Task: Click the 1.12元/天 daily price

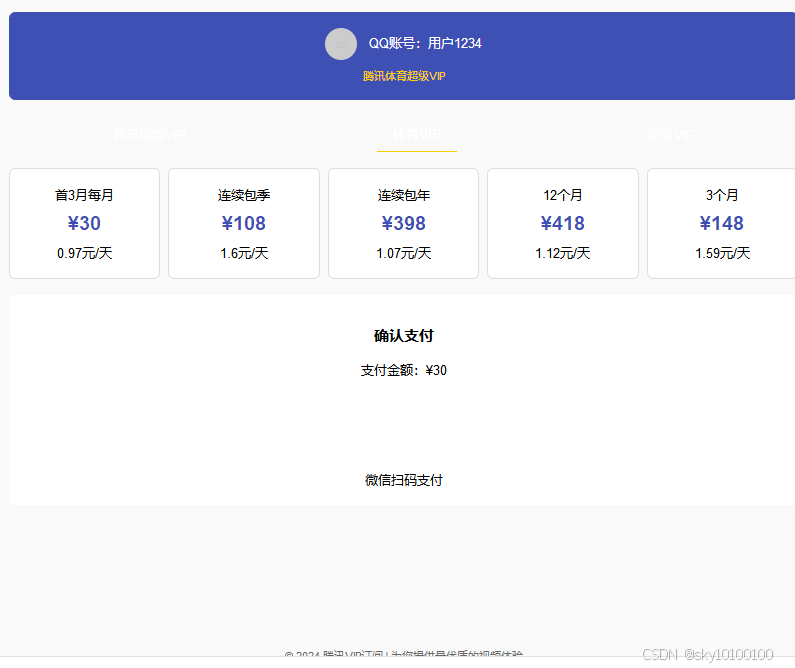Action: (563, 253)
